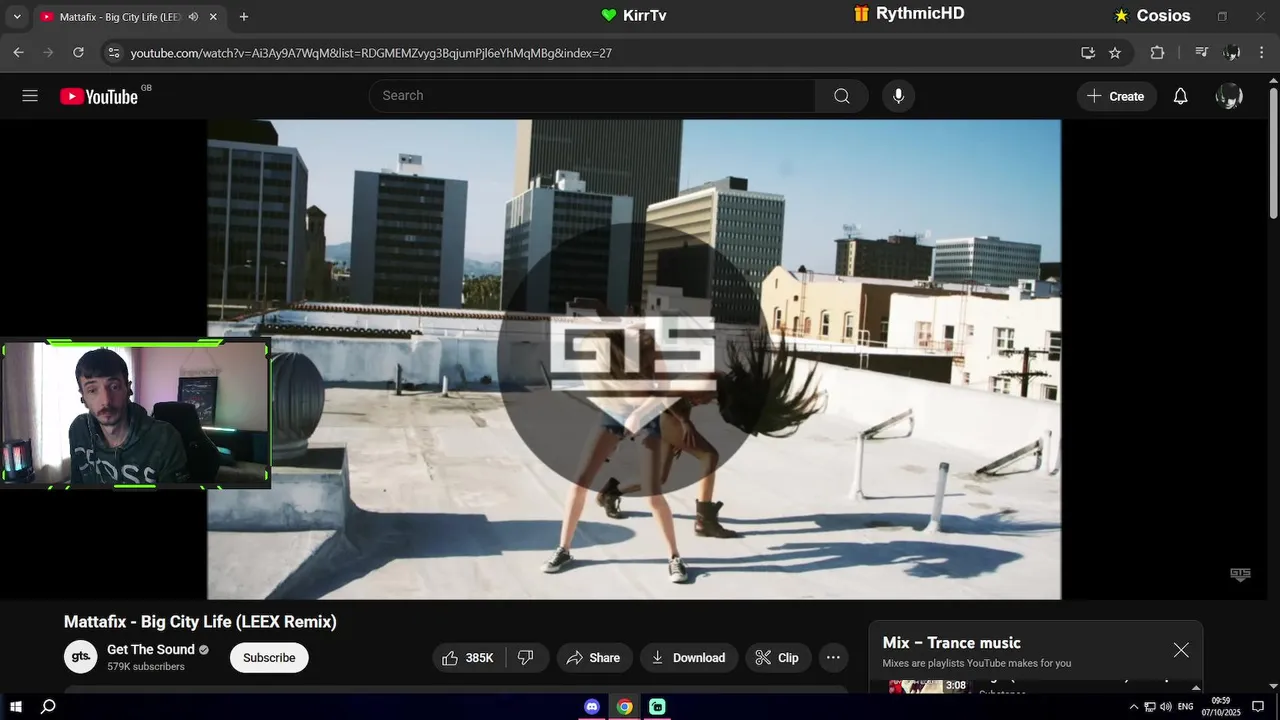Go to the YouTube home logo
The height and width of the screenshot is (720, 1280).
click(x=98, y=96)
